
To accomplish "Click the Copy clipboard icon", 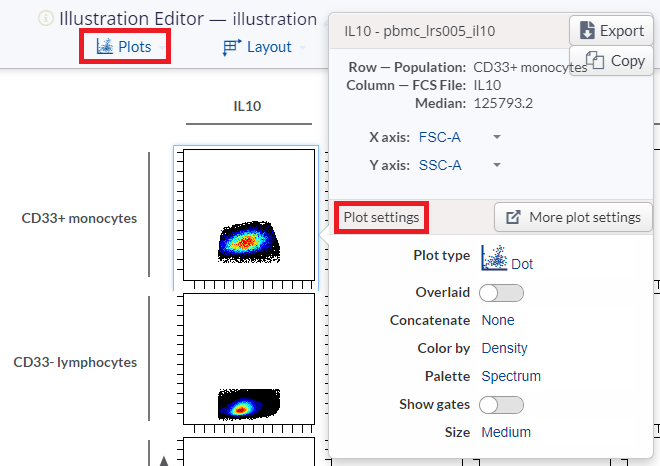I will coord(595,61).
